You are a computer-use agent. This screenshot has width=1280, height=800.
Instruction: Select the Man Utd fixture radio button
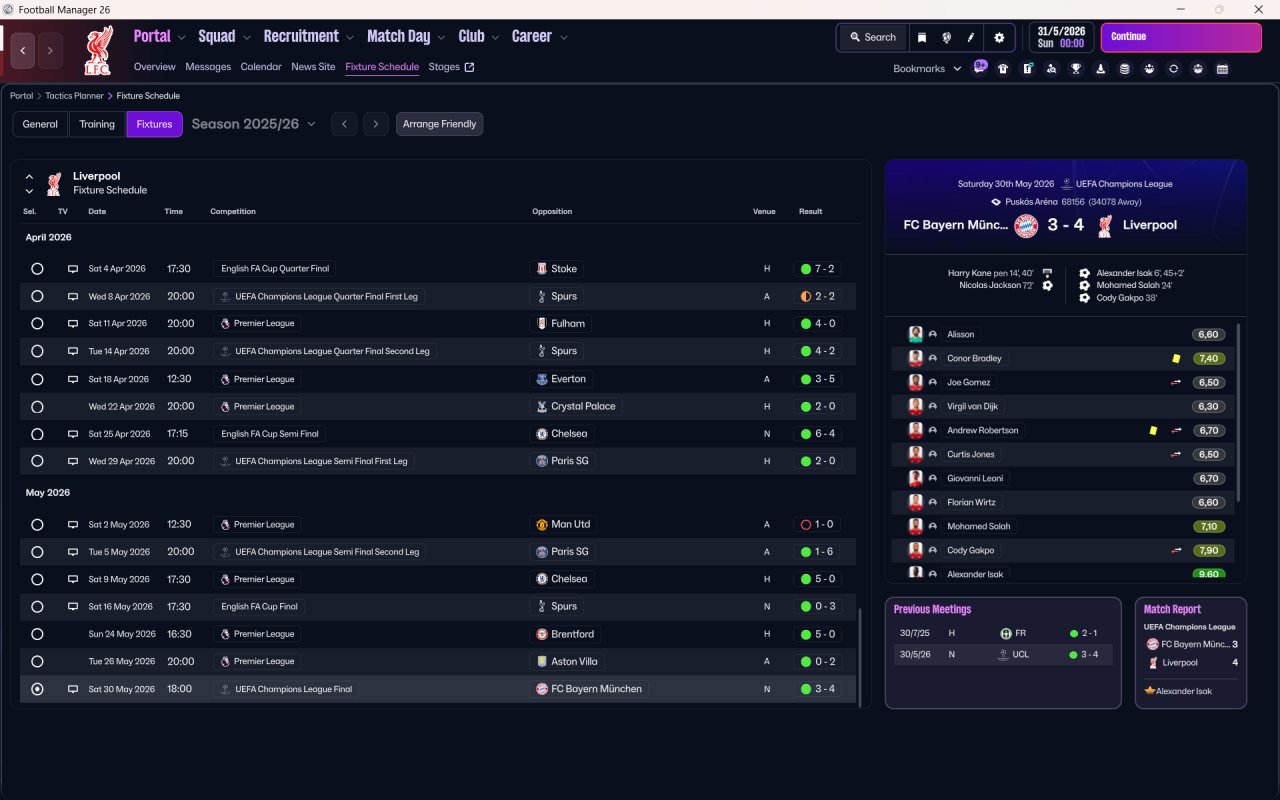pyautogui.click(x=37, y=525)
